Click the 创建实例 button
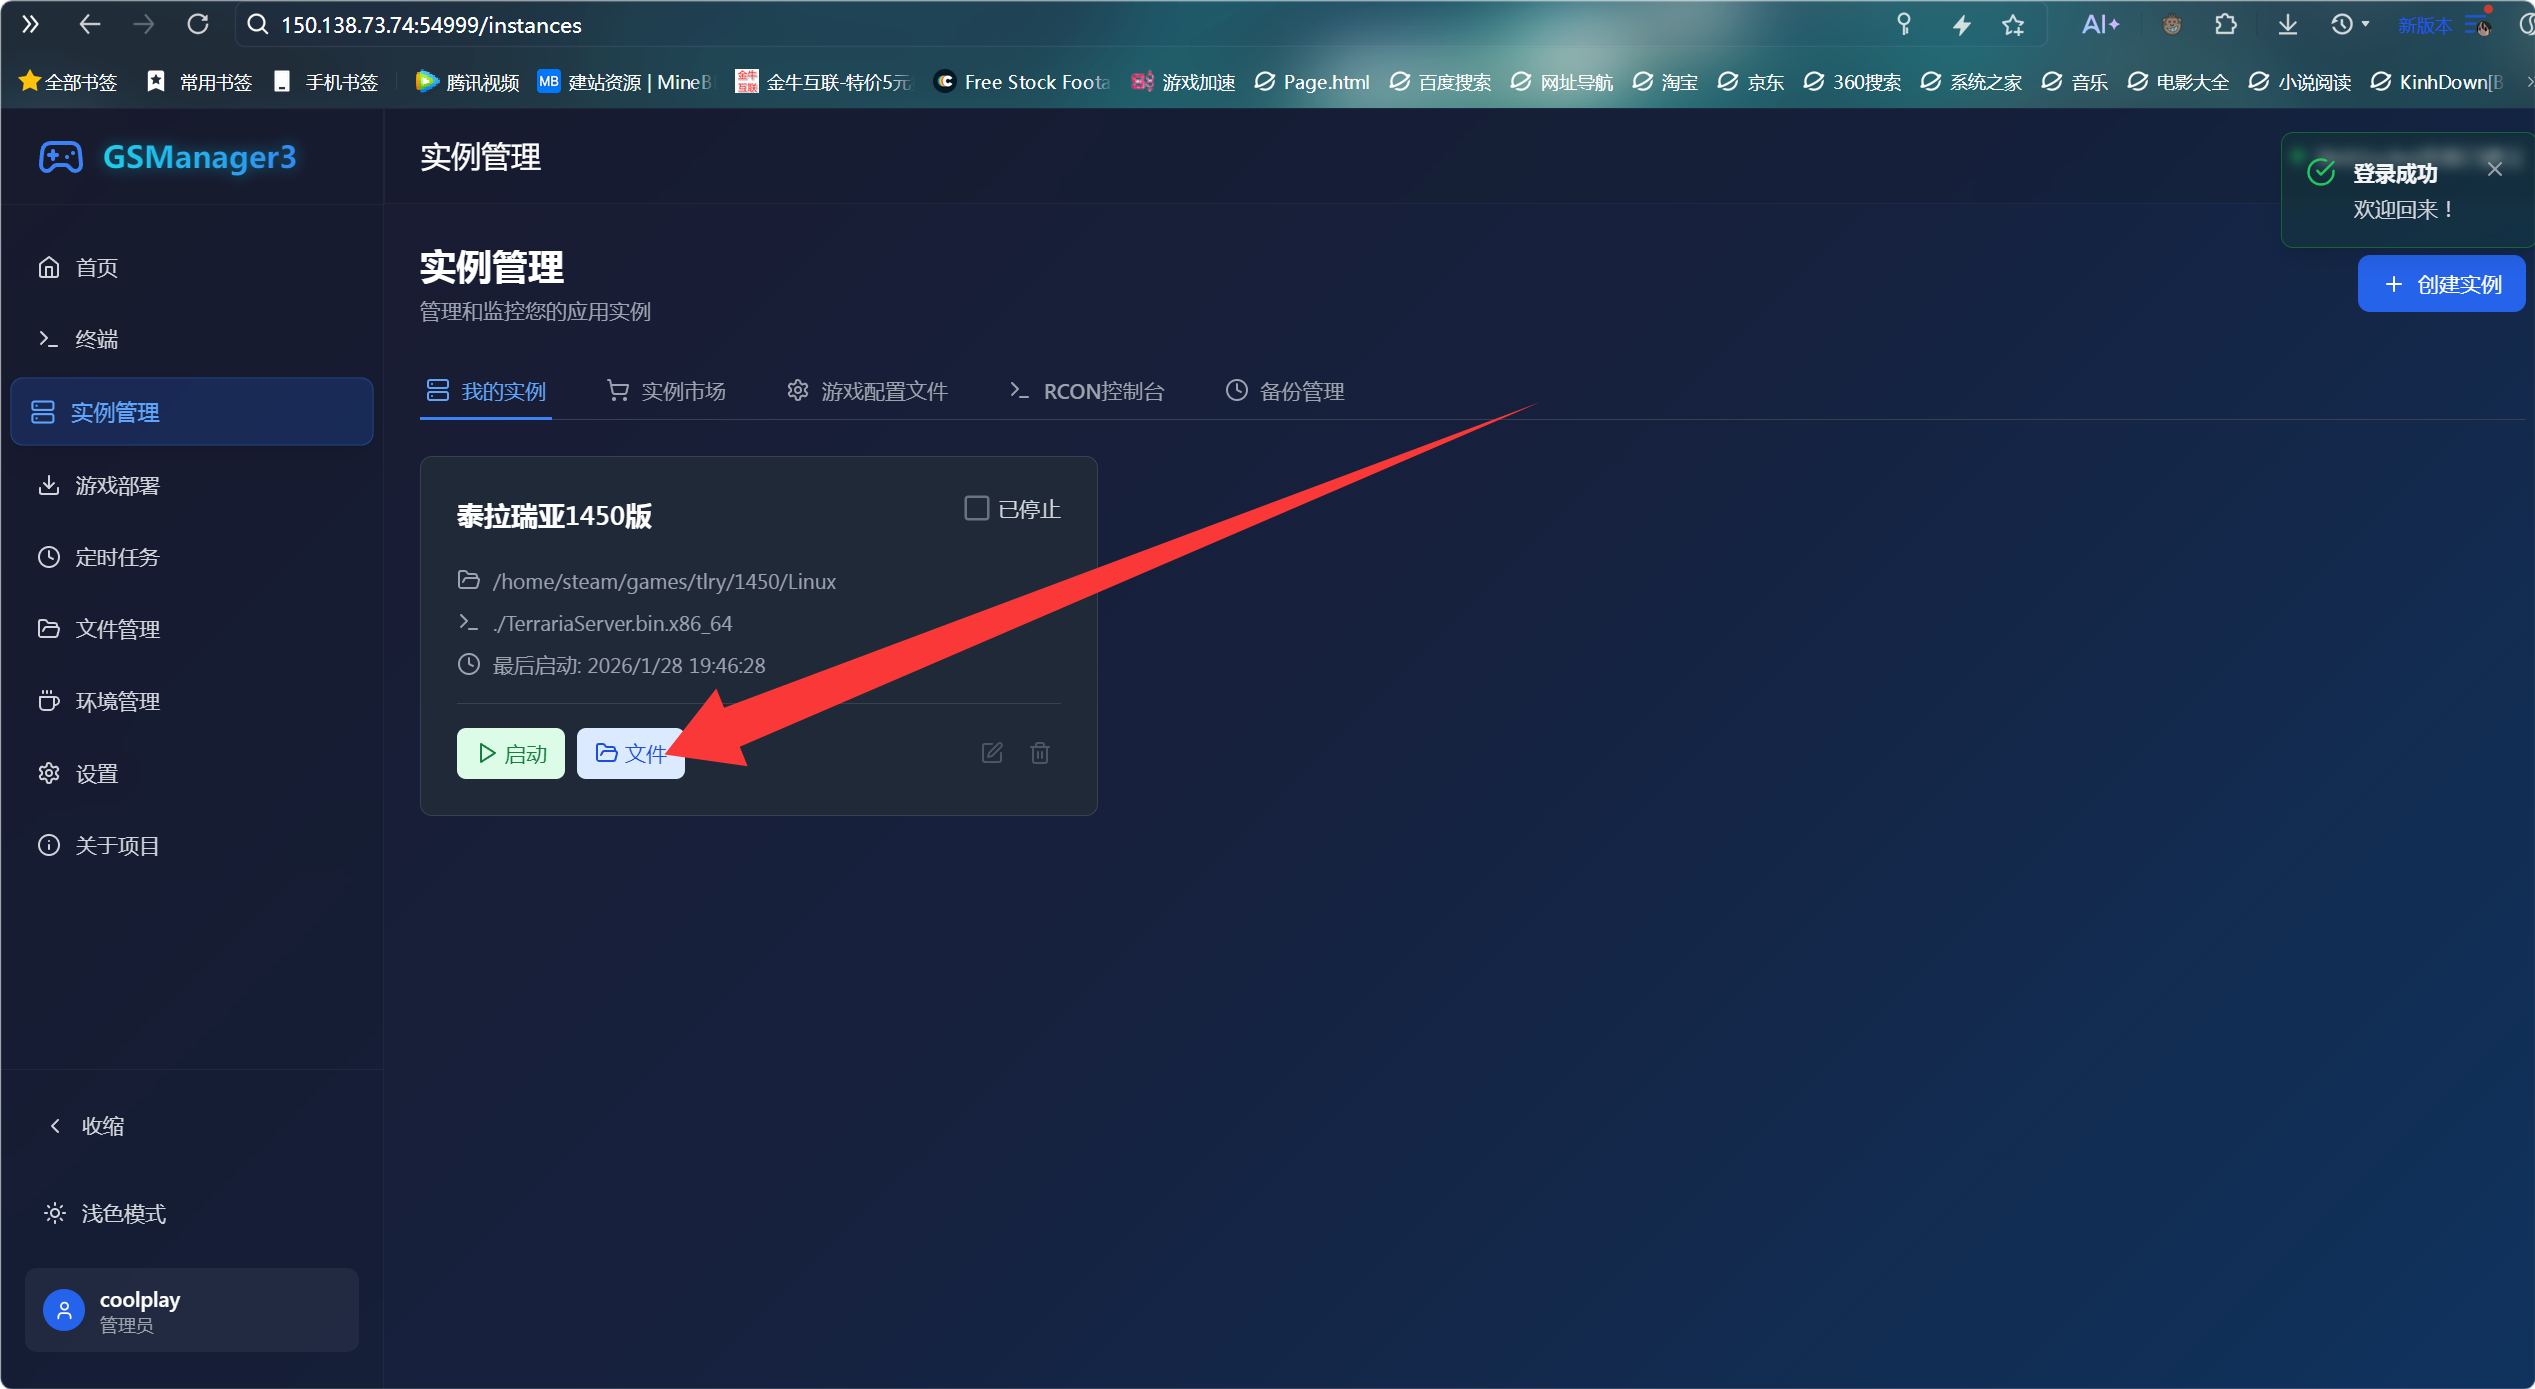Image resolution: width=2535 pixels, height=1389 pixels. [x=2442, y=284]
